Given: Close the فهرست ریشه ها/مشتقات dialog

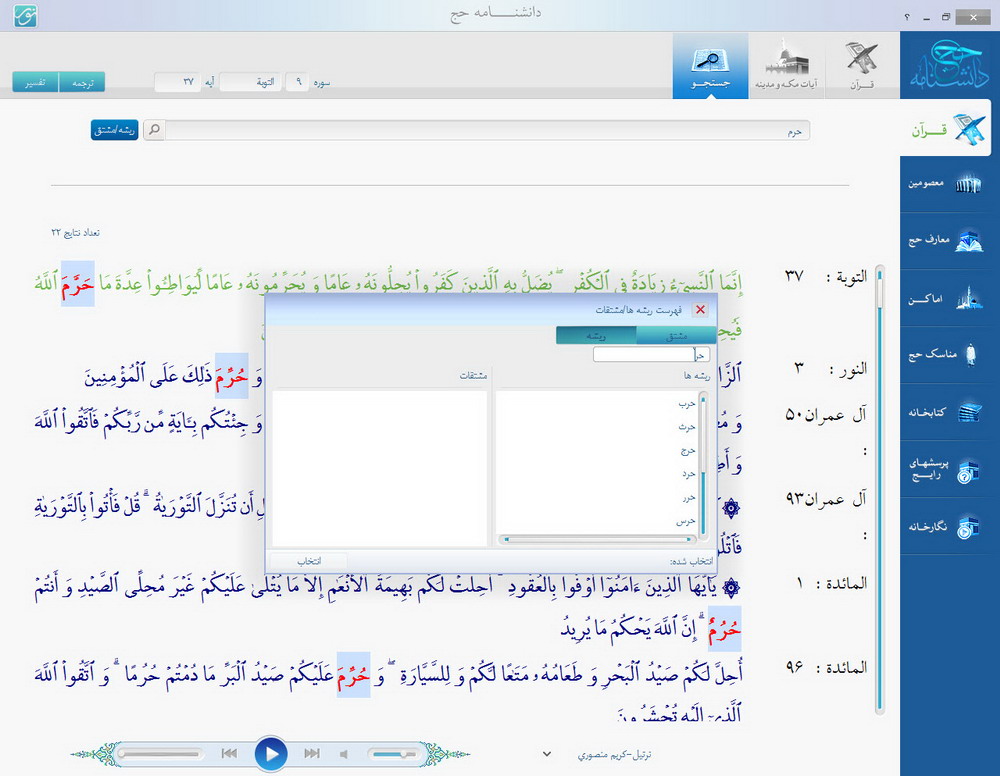Looking at the screenshot, I should pyautogui.click(x=700, y=309).
